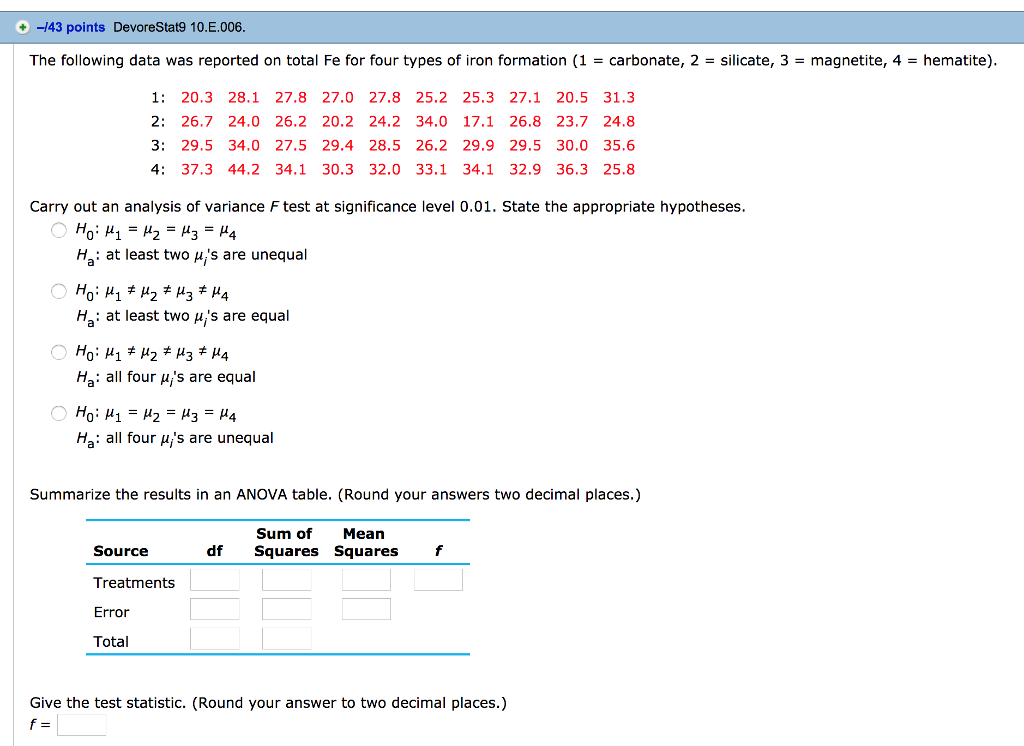
Task: Click the test statistic f input box
Action: tap(82, 724)
